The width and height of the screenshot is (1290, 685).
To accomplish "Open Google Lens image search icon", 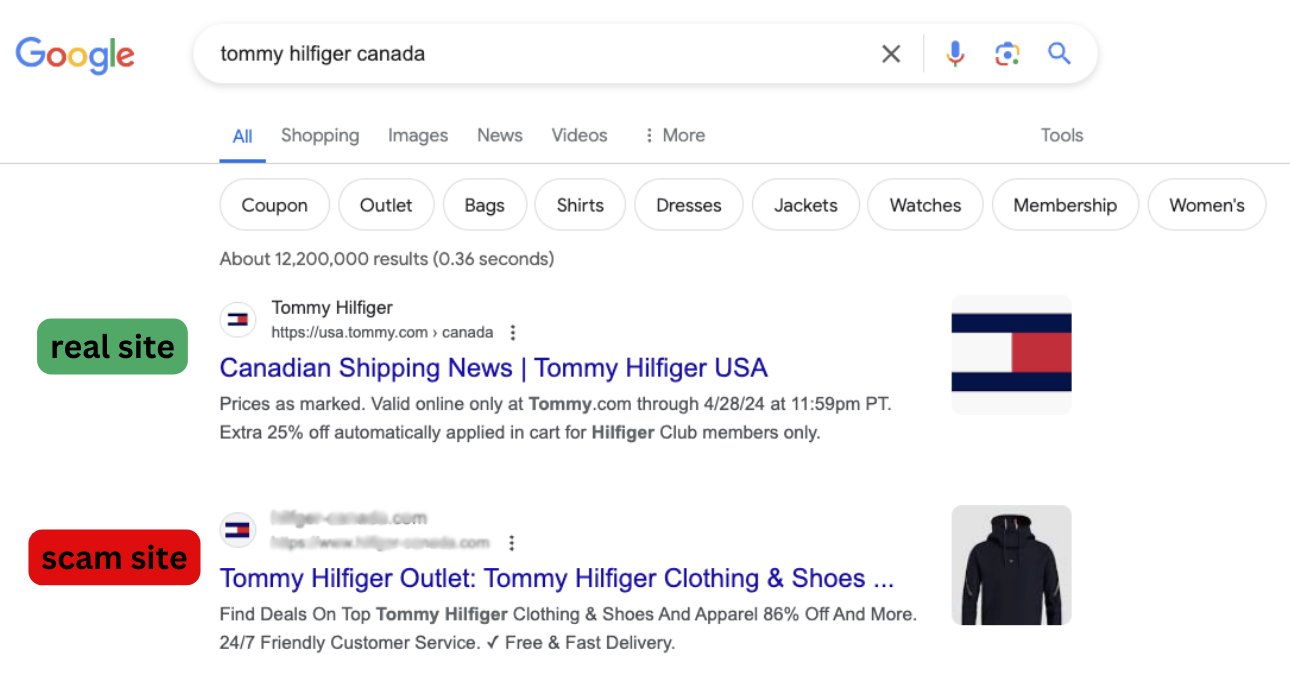I will [1007, 54].
